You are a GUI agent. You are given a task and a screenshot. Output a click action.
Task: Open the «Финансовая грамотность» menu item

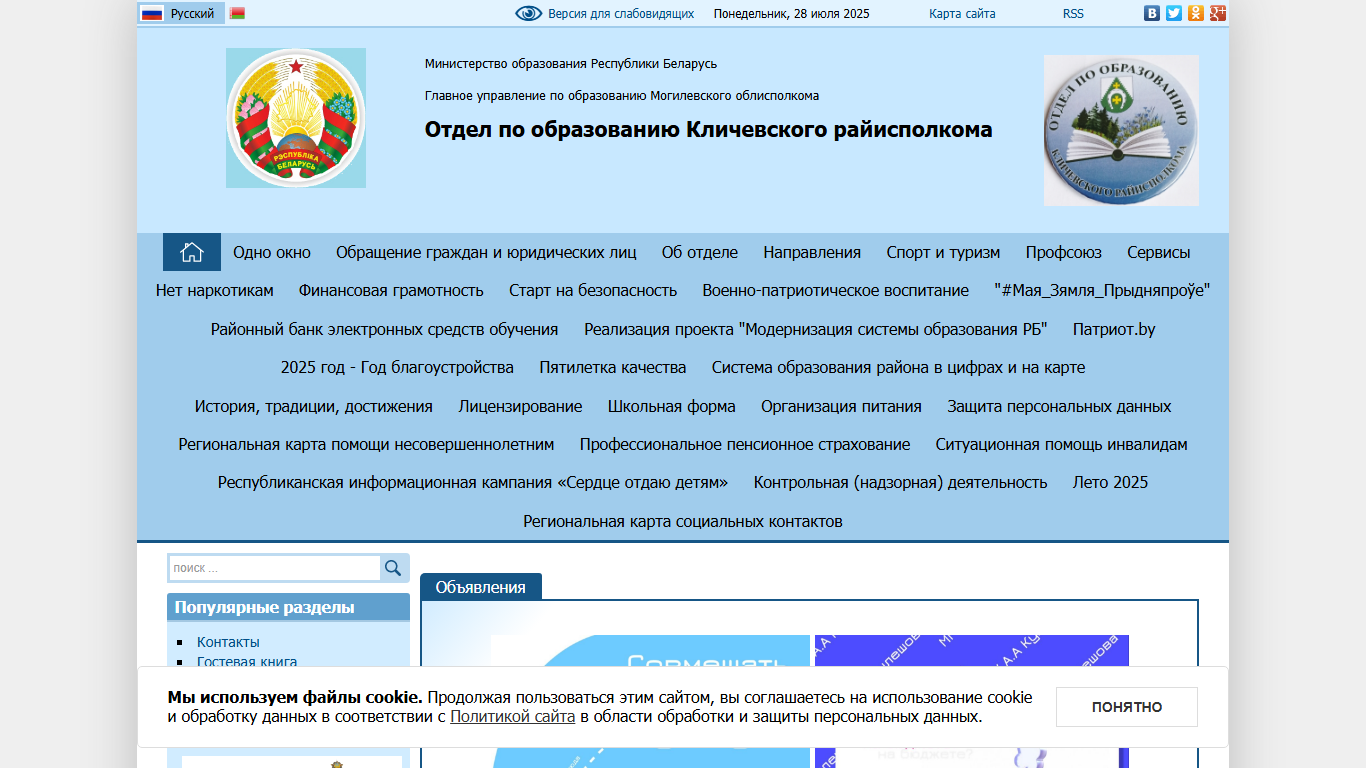point(391,291)
